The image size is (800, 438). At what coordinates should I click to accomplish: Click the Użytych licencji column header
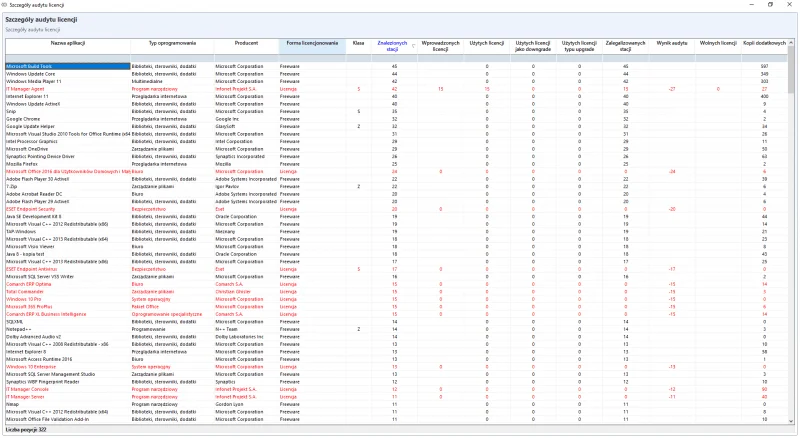487,46
